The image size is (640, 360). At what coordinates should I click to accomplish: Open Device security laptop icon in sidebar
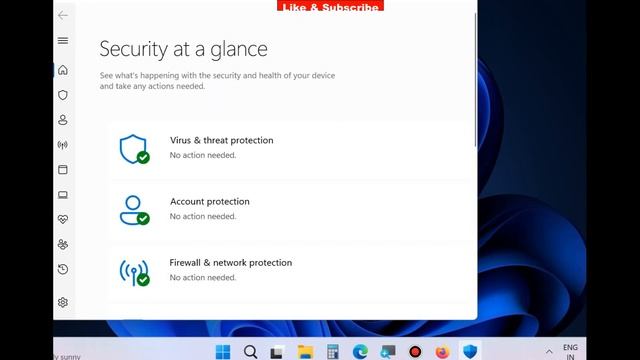(63, 195)
